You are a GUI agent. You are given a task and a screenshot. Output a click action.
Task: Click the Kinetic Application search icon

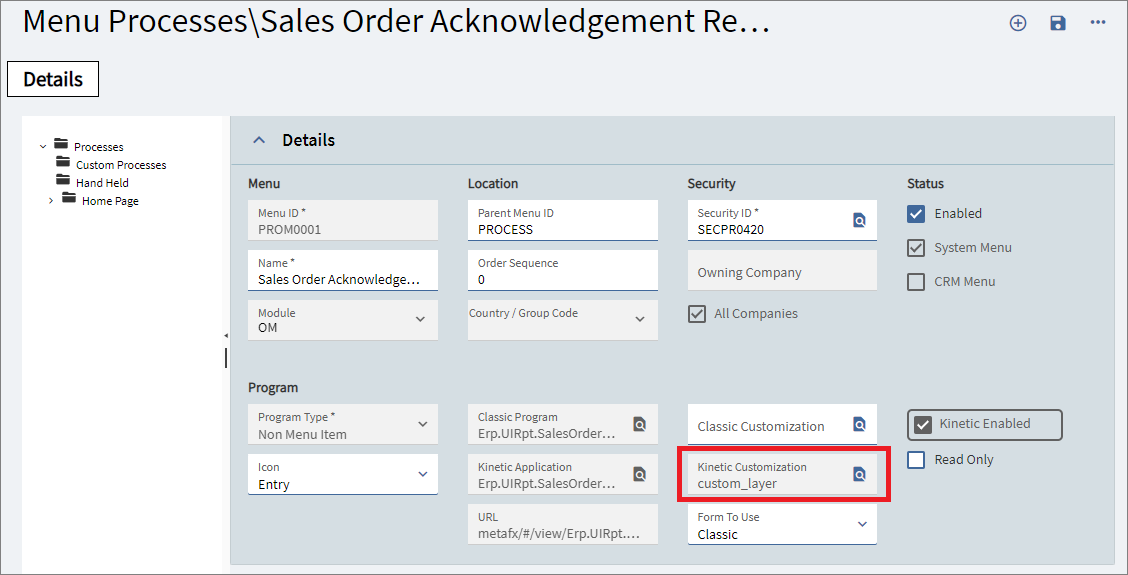click(x=639, y=474)
